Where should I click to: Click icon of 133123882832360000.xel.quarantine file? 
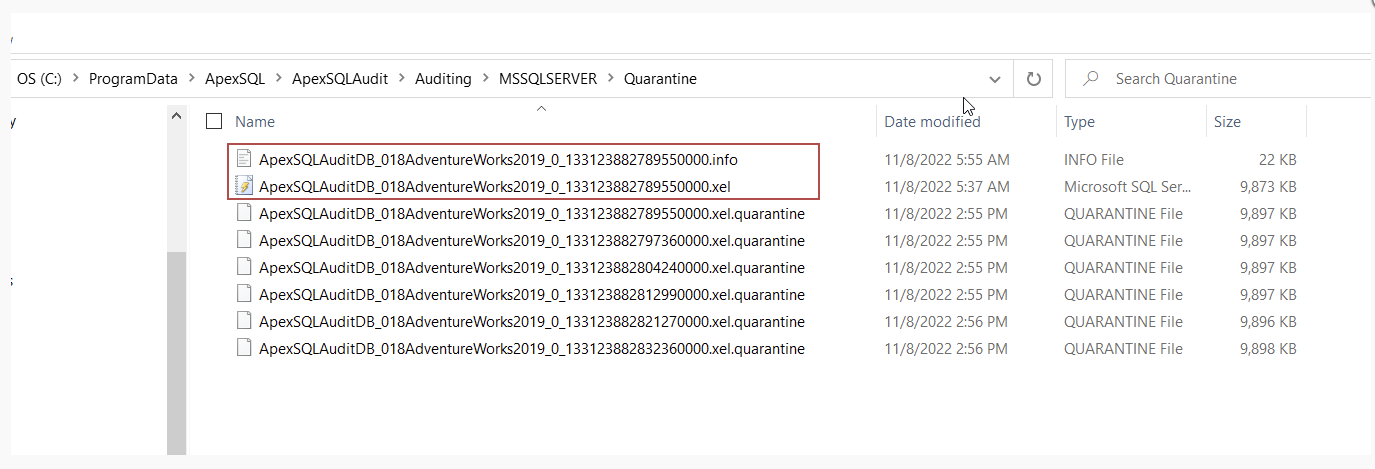pos(243,348)
